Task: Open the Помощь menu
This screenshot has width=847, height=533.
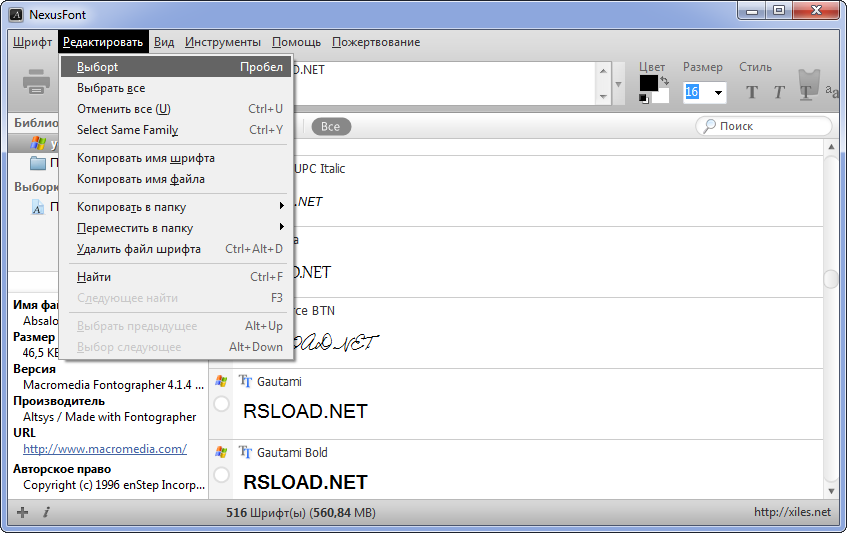Action: tap(296, 42)
